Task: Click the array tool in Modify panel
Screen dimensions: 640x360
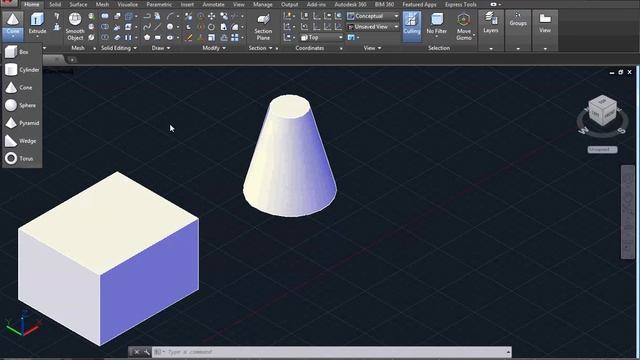Action: click(x=235, y=38)
